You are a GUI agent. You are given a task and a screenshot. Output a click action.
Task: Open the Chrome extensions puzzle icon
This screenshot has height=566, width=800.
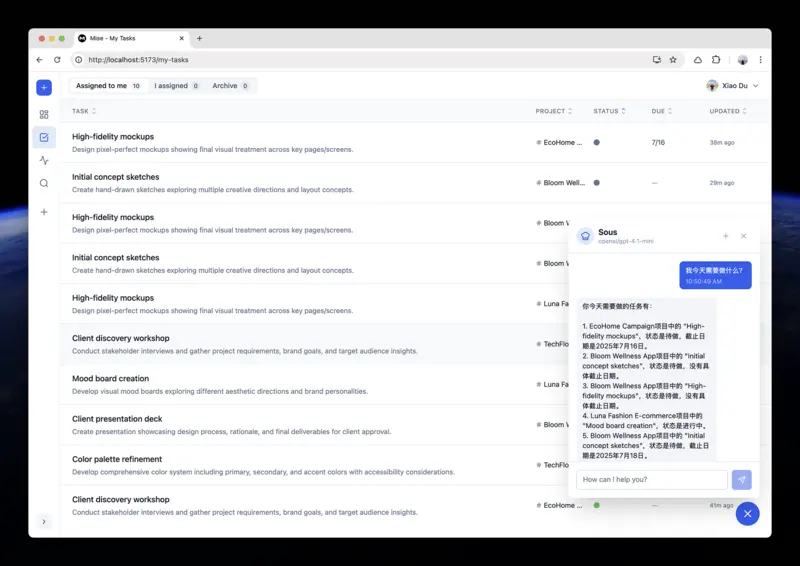click(716, 60)
